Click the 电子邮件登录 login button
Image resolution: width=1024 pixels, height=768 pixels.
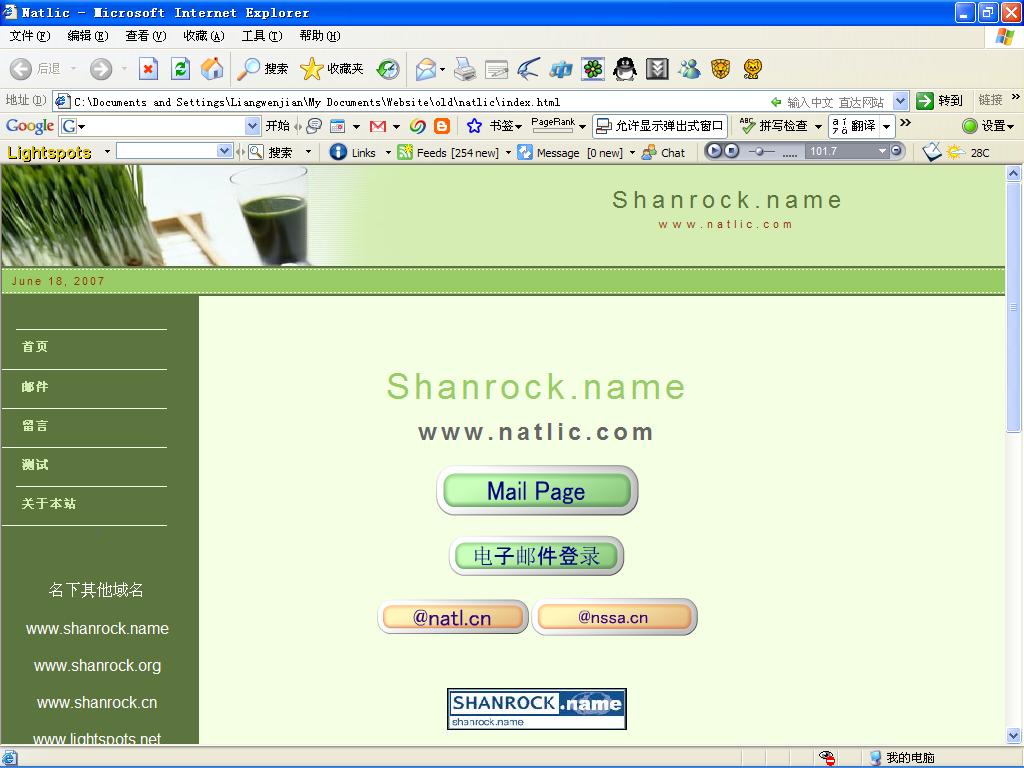(x=536, y=556)
